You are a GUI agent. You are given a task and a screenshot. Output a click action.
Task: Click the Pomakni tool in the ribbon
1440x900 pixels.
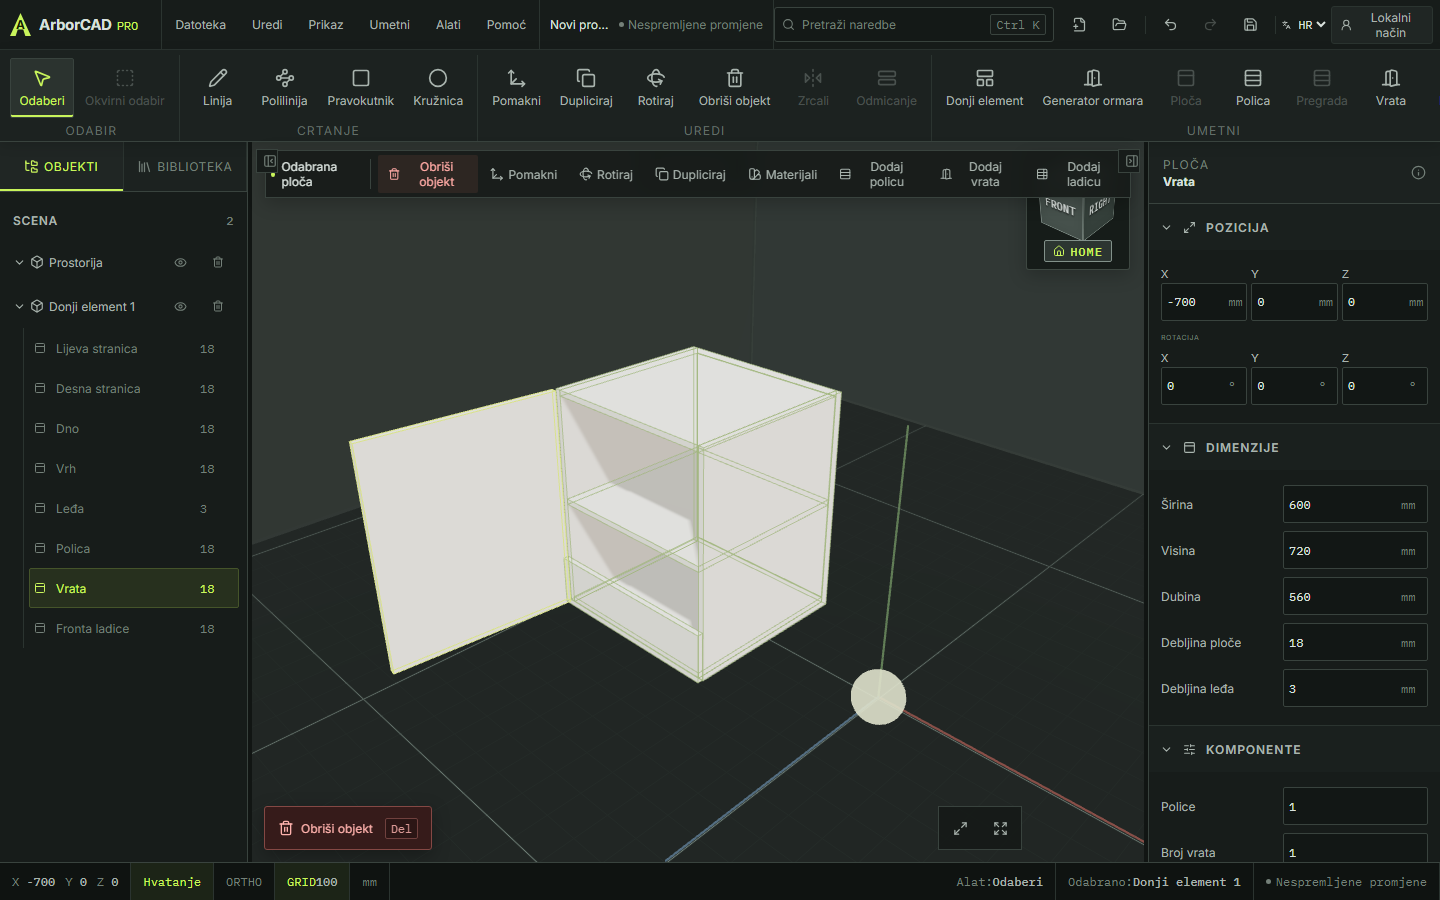[x=516, y=87]
